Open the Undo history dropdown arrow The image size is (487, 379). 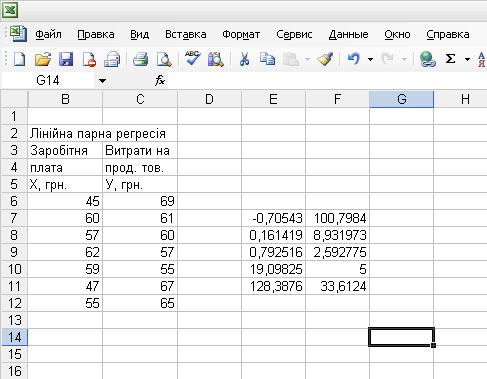click(x=370, y=60)
